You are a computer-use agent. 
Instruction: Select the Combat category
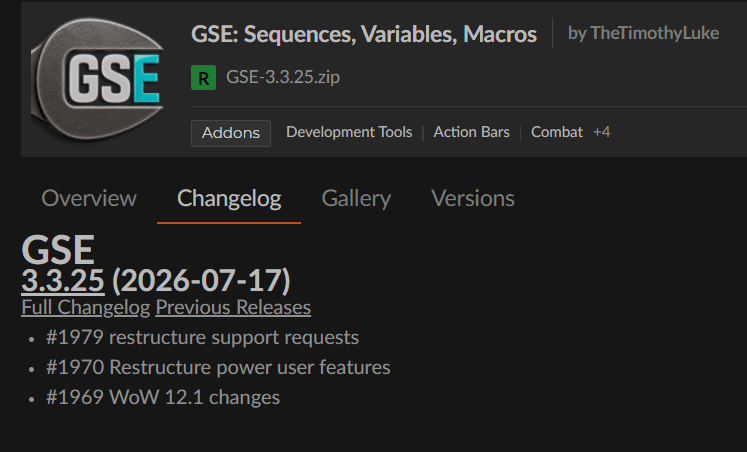pyautogui.click(x=557, y=132)
